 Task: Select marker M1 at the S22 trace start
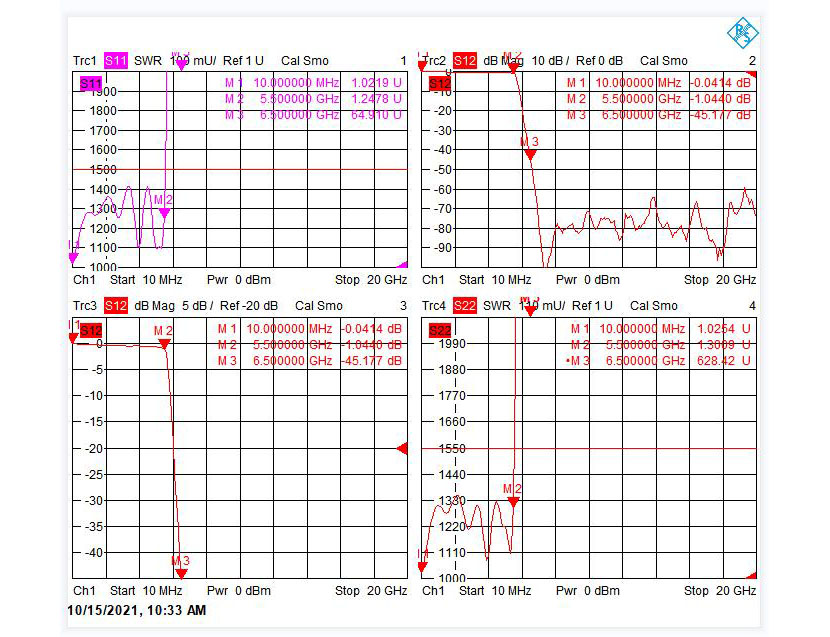point(422,567)
